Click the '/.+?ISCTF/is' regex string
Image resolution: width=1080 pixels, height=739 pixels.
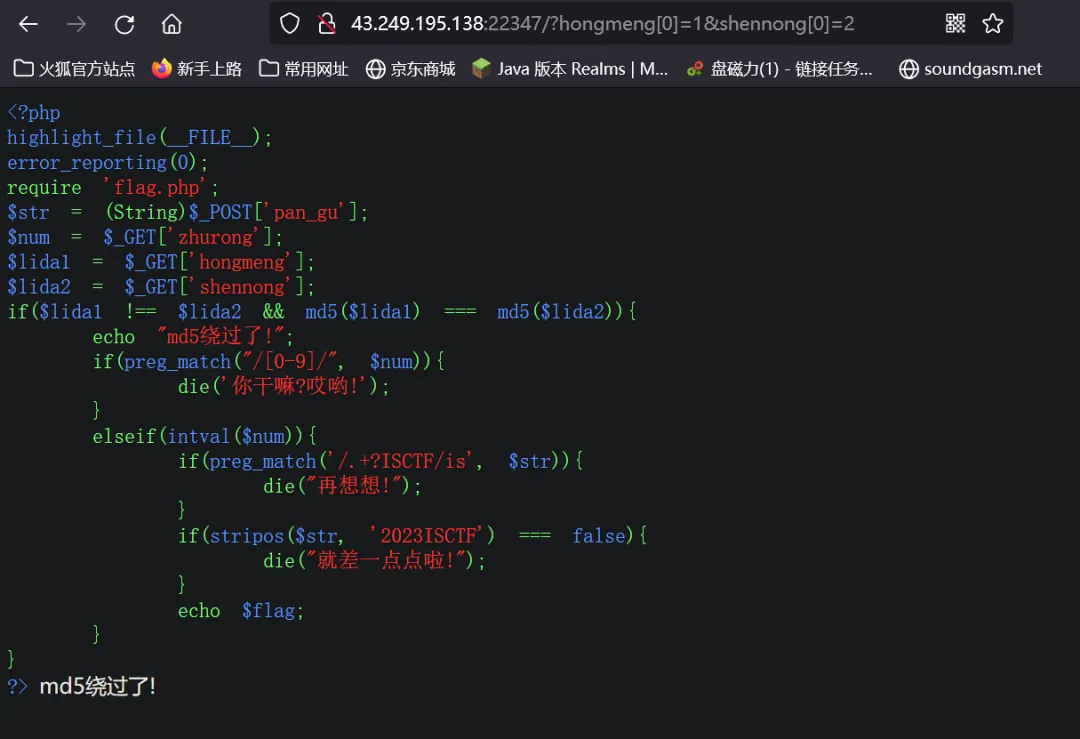(x=402, y=461)
